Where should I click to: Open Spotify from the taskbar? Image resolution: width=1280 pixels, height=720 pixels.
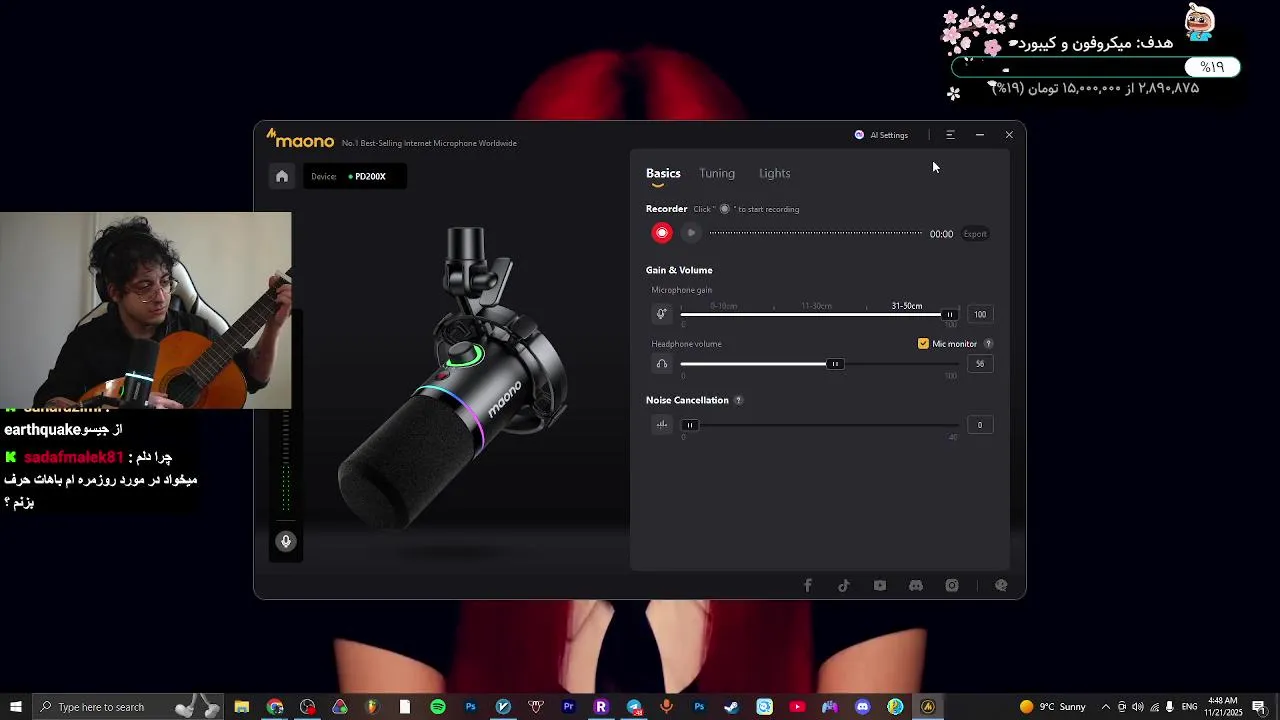tap(438, 707)
